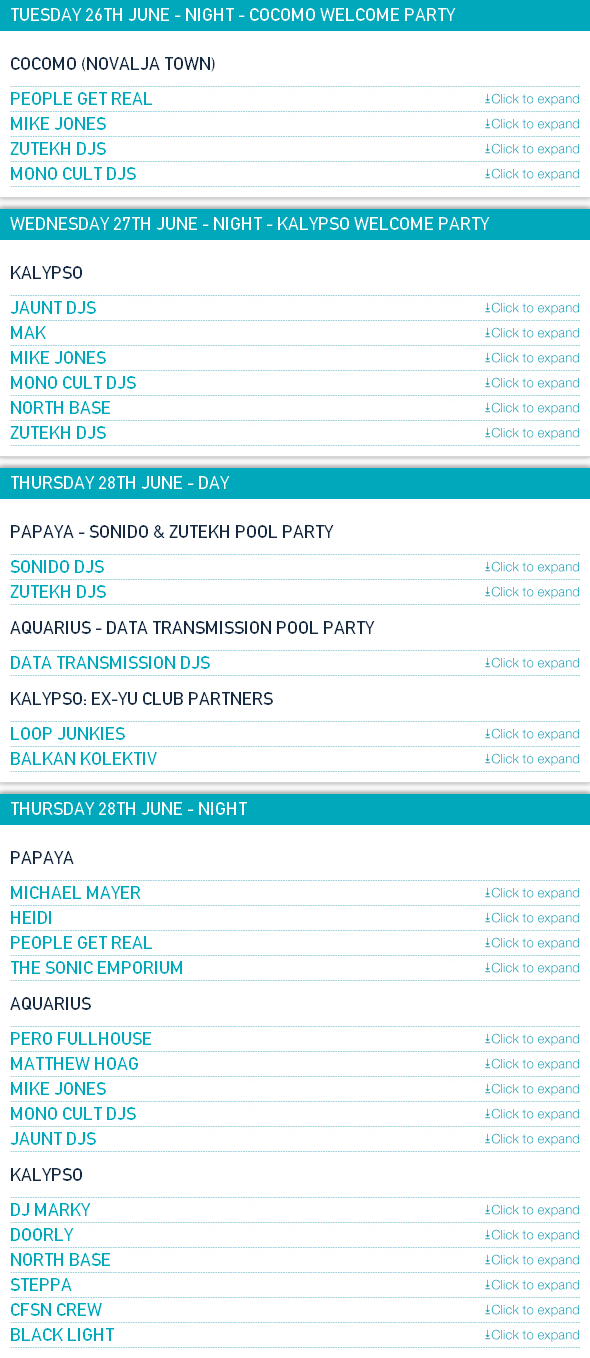Expand Balkan Kolektiv details
The width and height of the screenshot is (590, 1358).
[532, 759]
